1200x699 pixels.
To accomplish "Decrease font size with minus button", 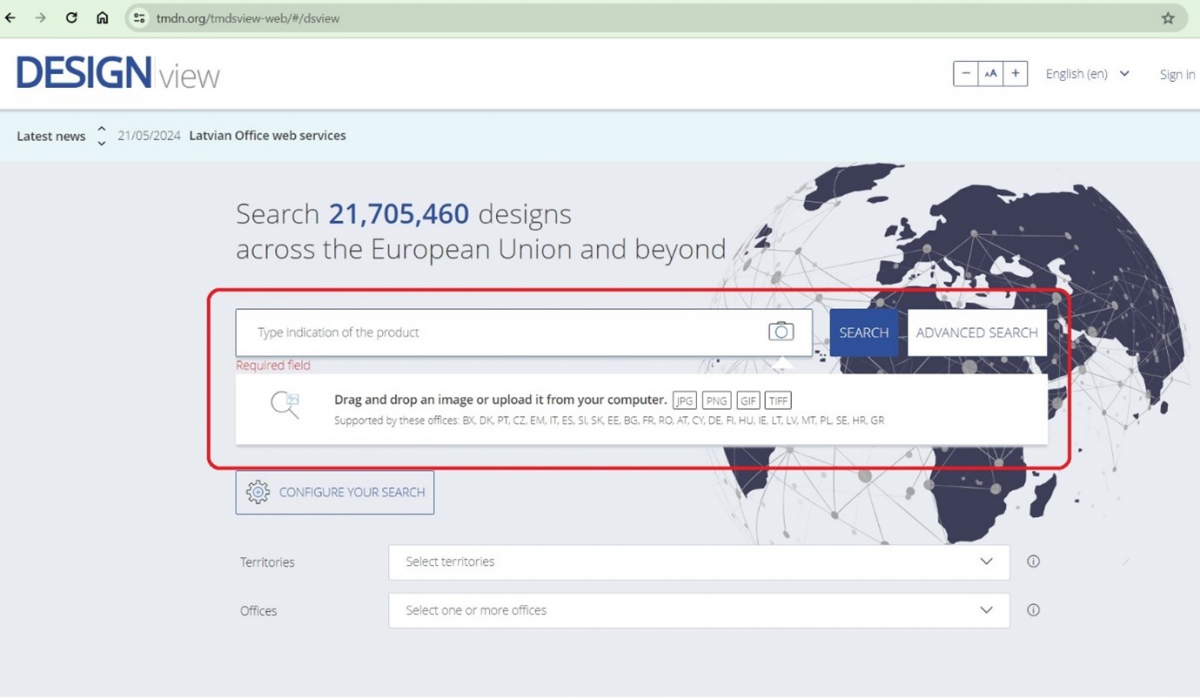I will (x=965, y=74).
